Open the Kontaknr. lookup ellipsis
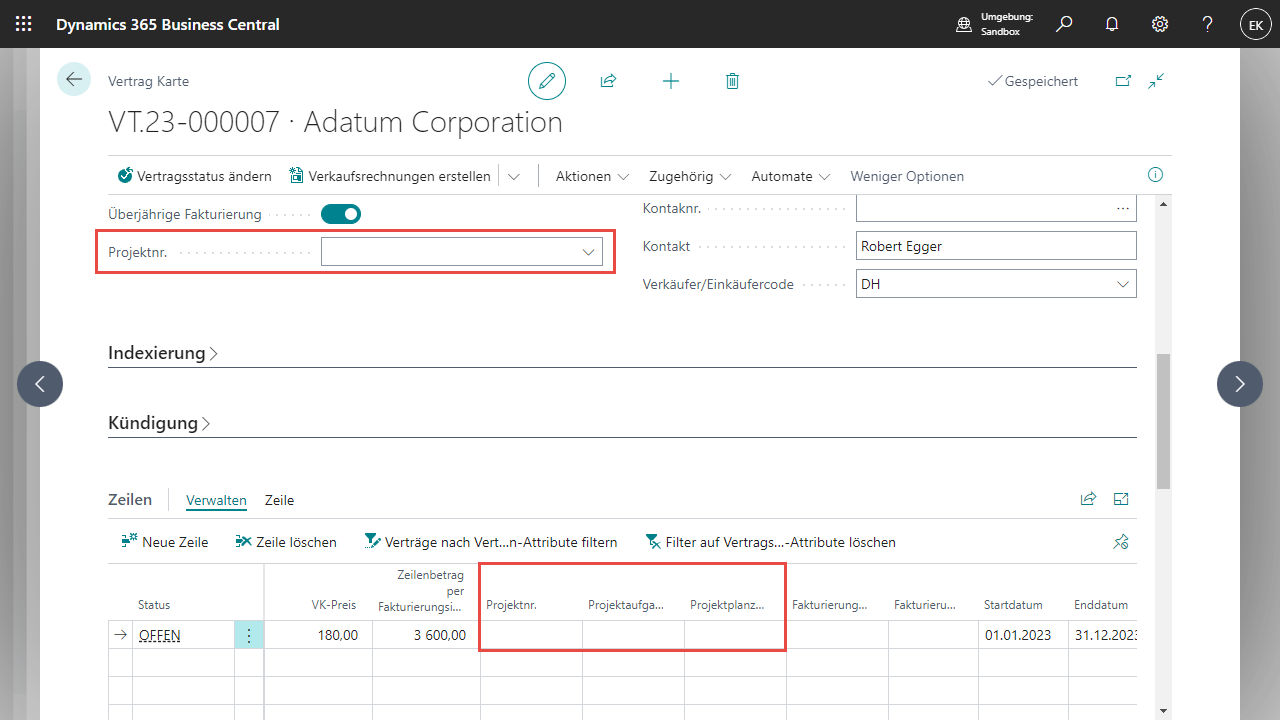The height and width of the screenshot is (720, 1280). [1123, 208]
